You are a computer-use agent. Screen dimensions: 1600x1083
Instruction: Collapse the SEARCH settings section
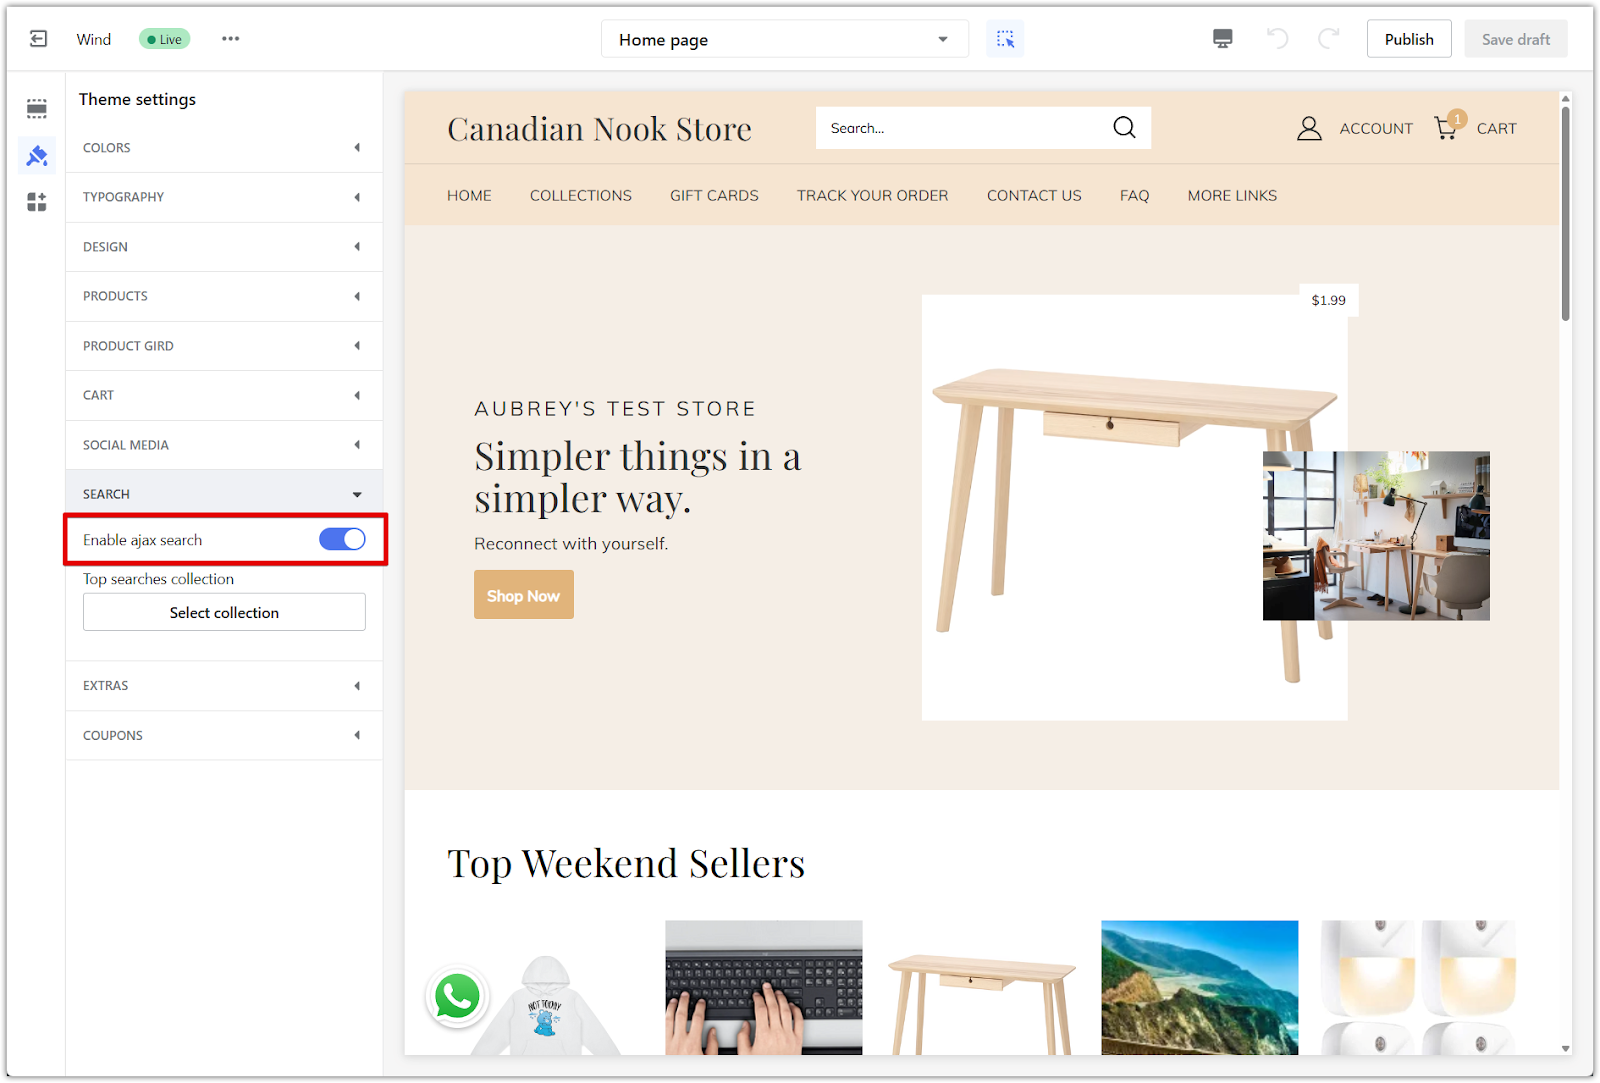coord(224,495)
